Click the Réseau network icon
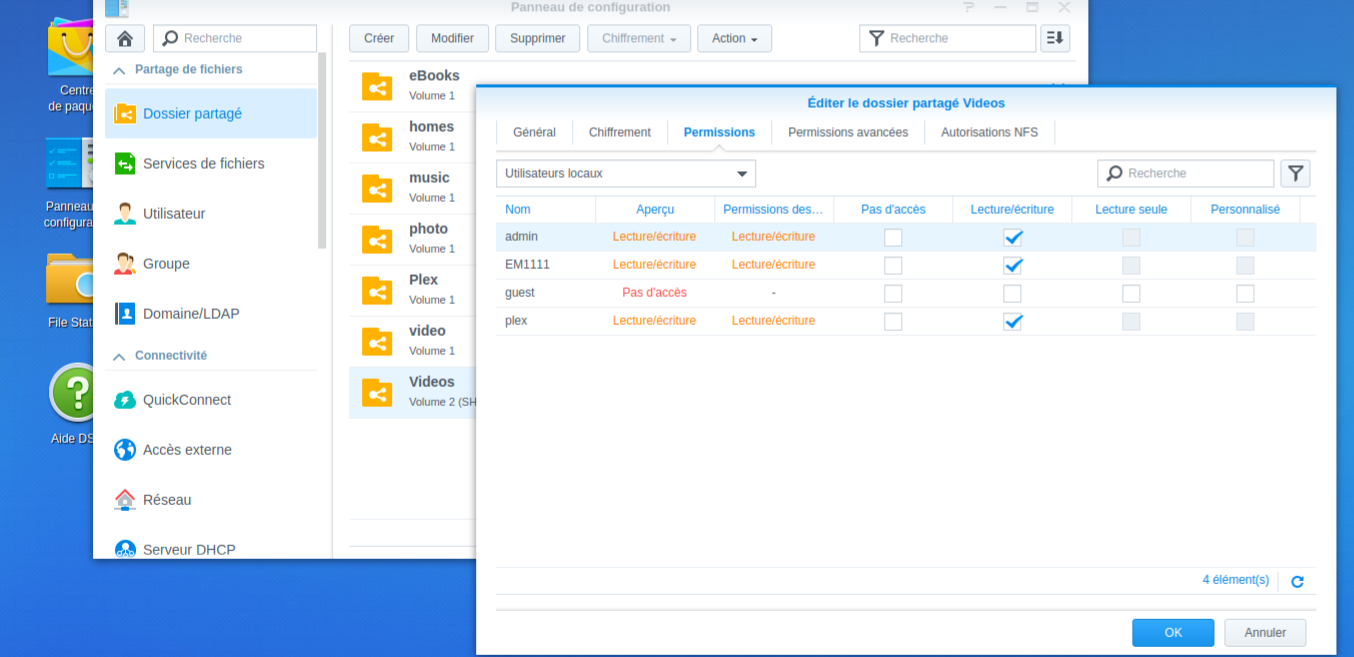This screenshot has width=1354, height=657. (x=125, y=500)
